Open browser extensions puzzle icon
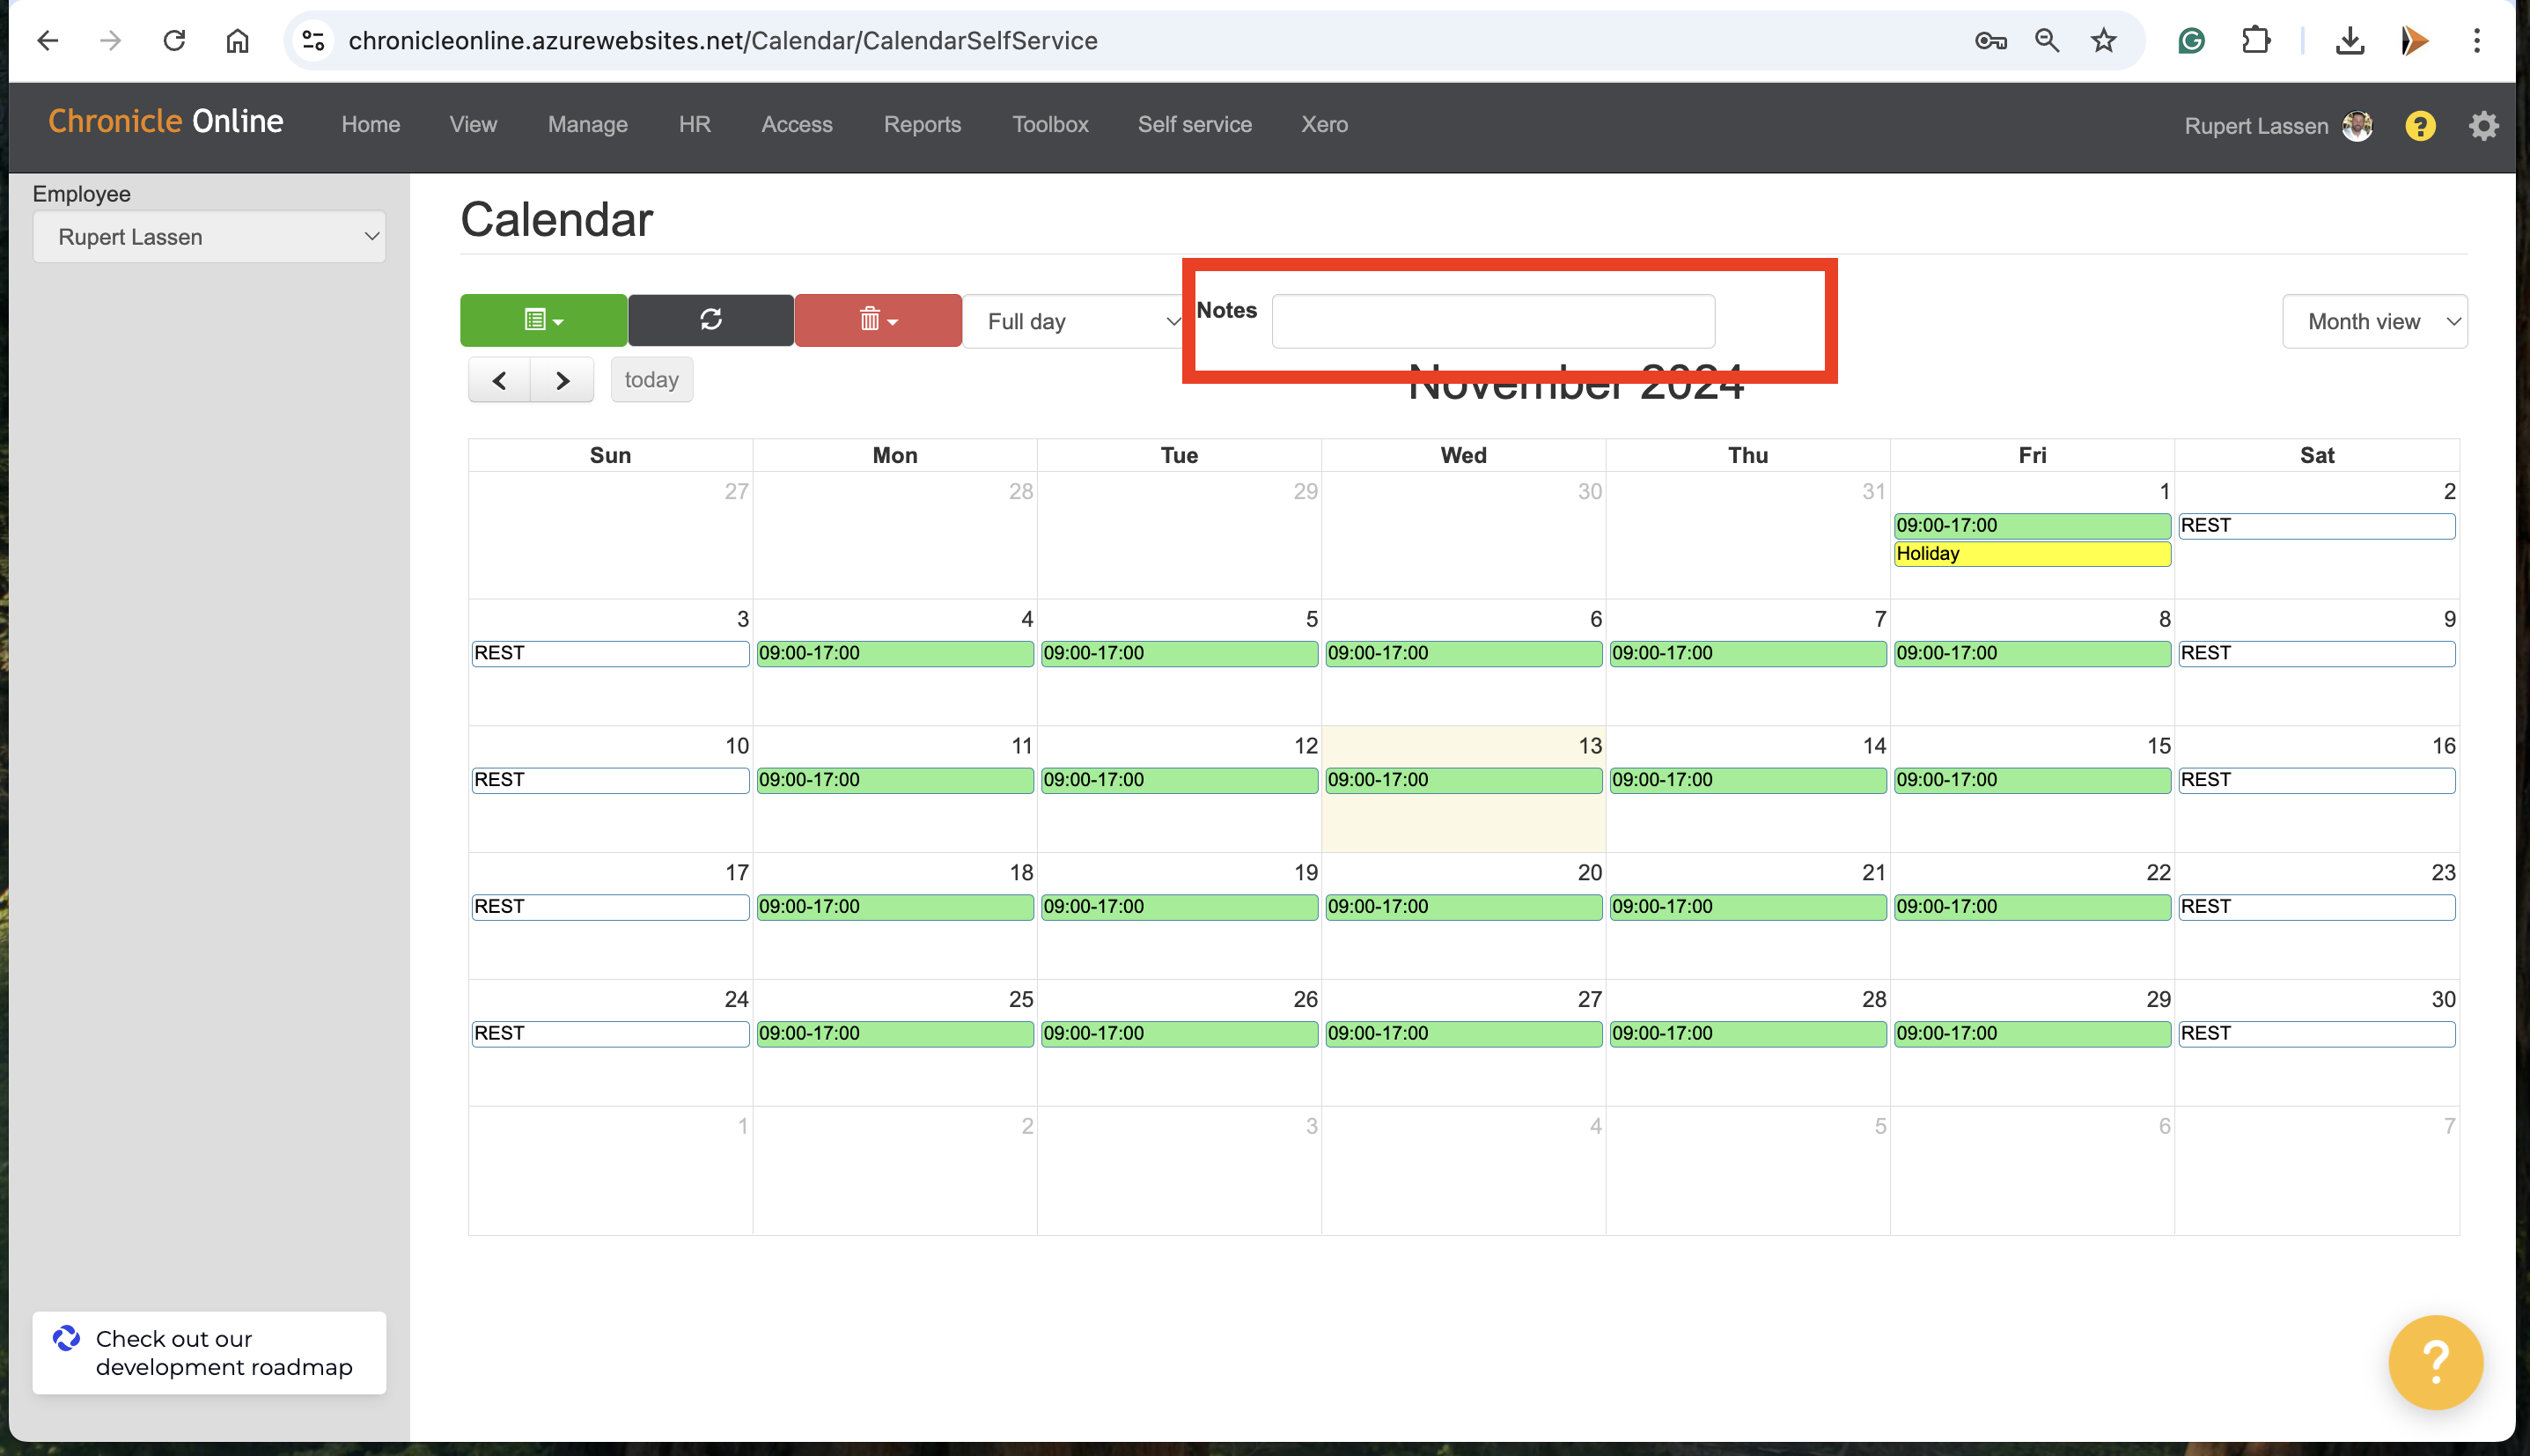 [2256, 41]
